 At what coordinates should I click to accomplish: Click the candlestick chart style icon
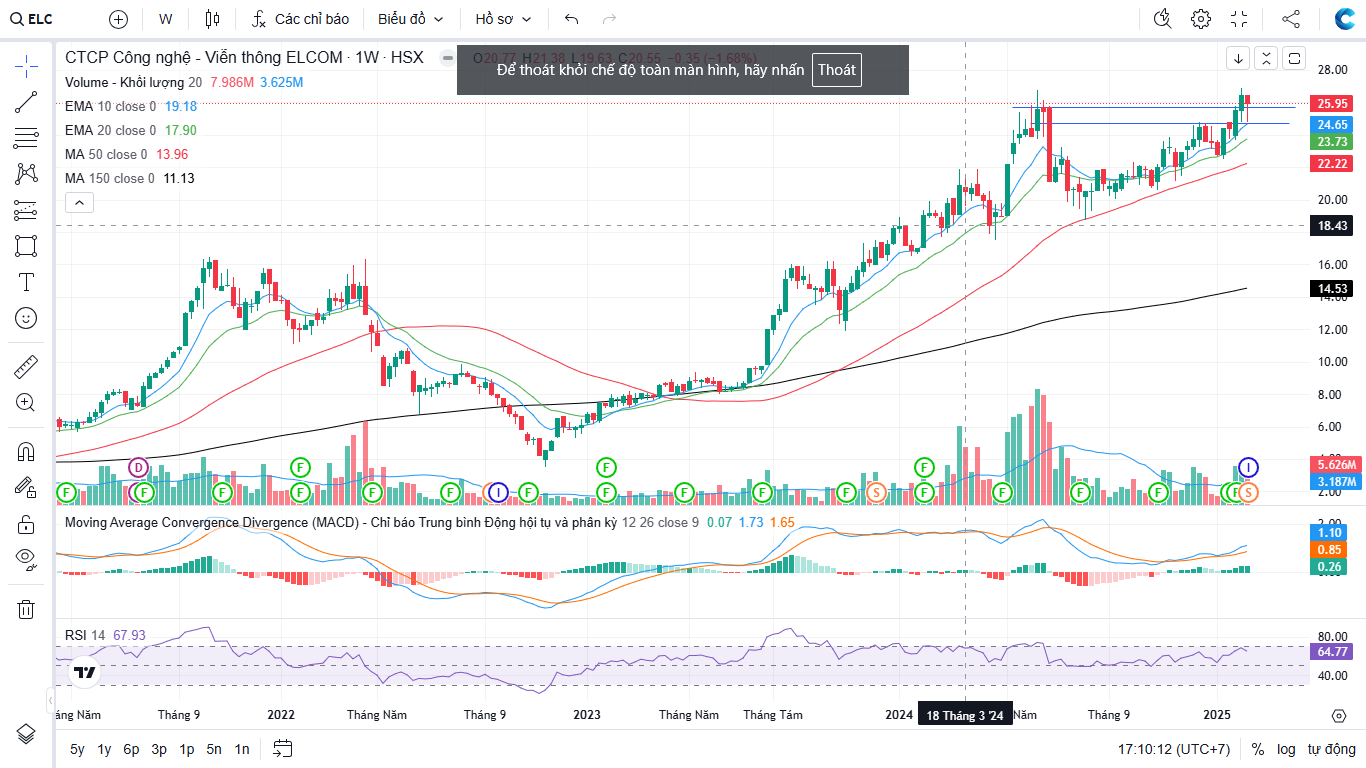211,19
